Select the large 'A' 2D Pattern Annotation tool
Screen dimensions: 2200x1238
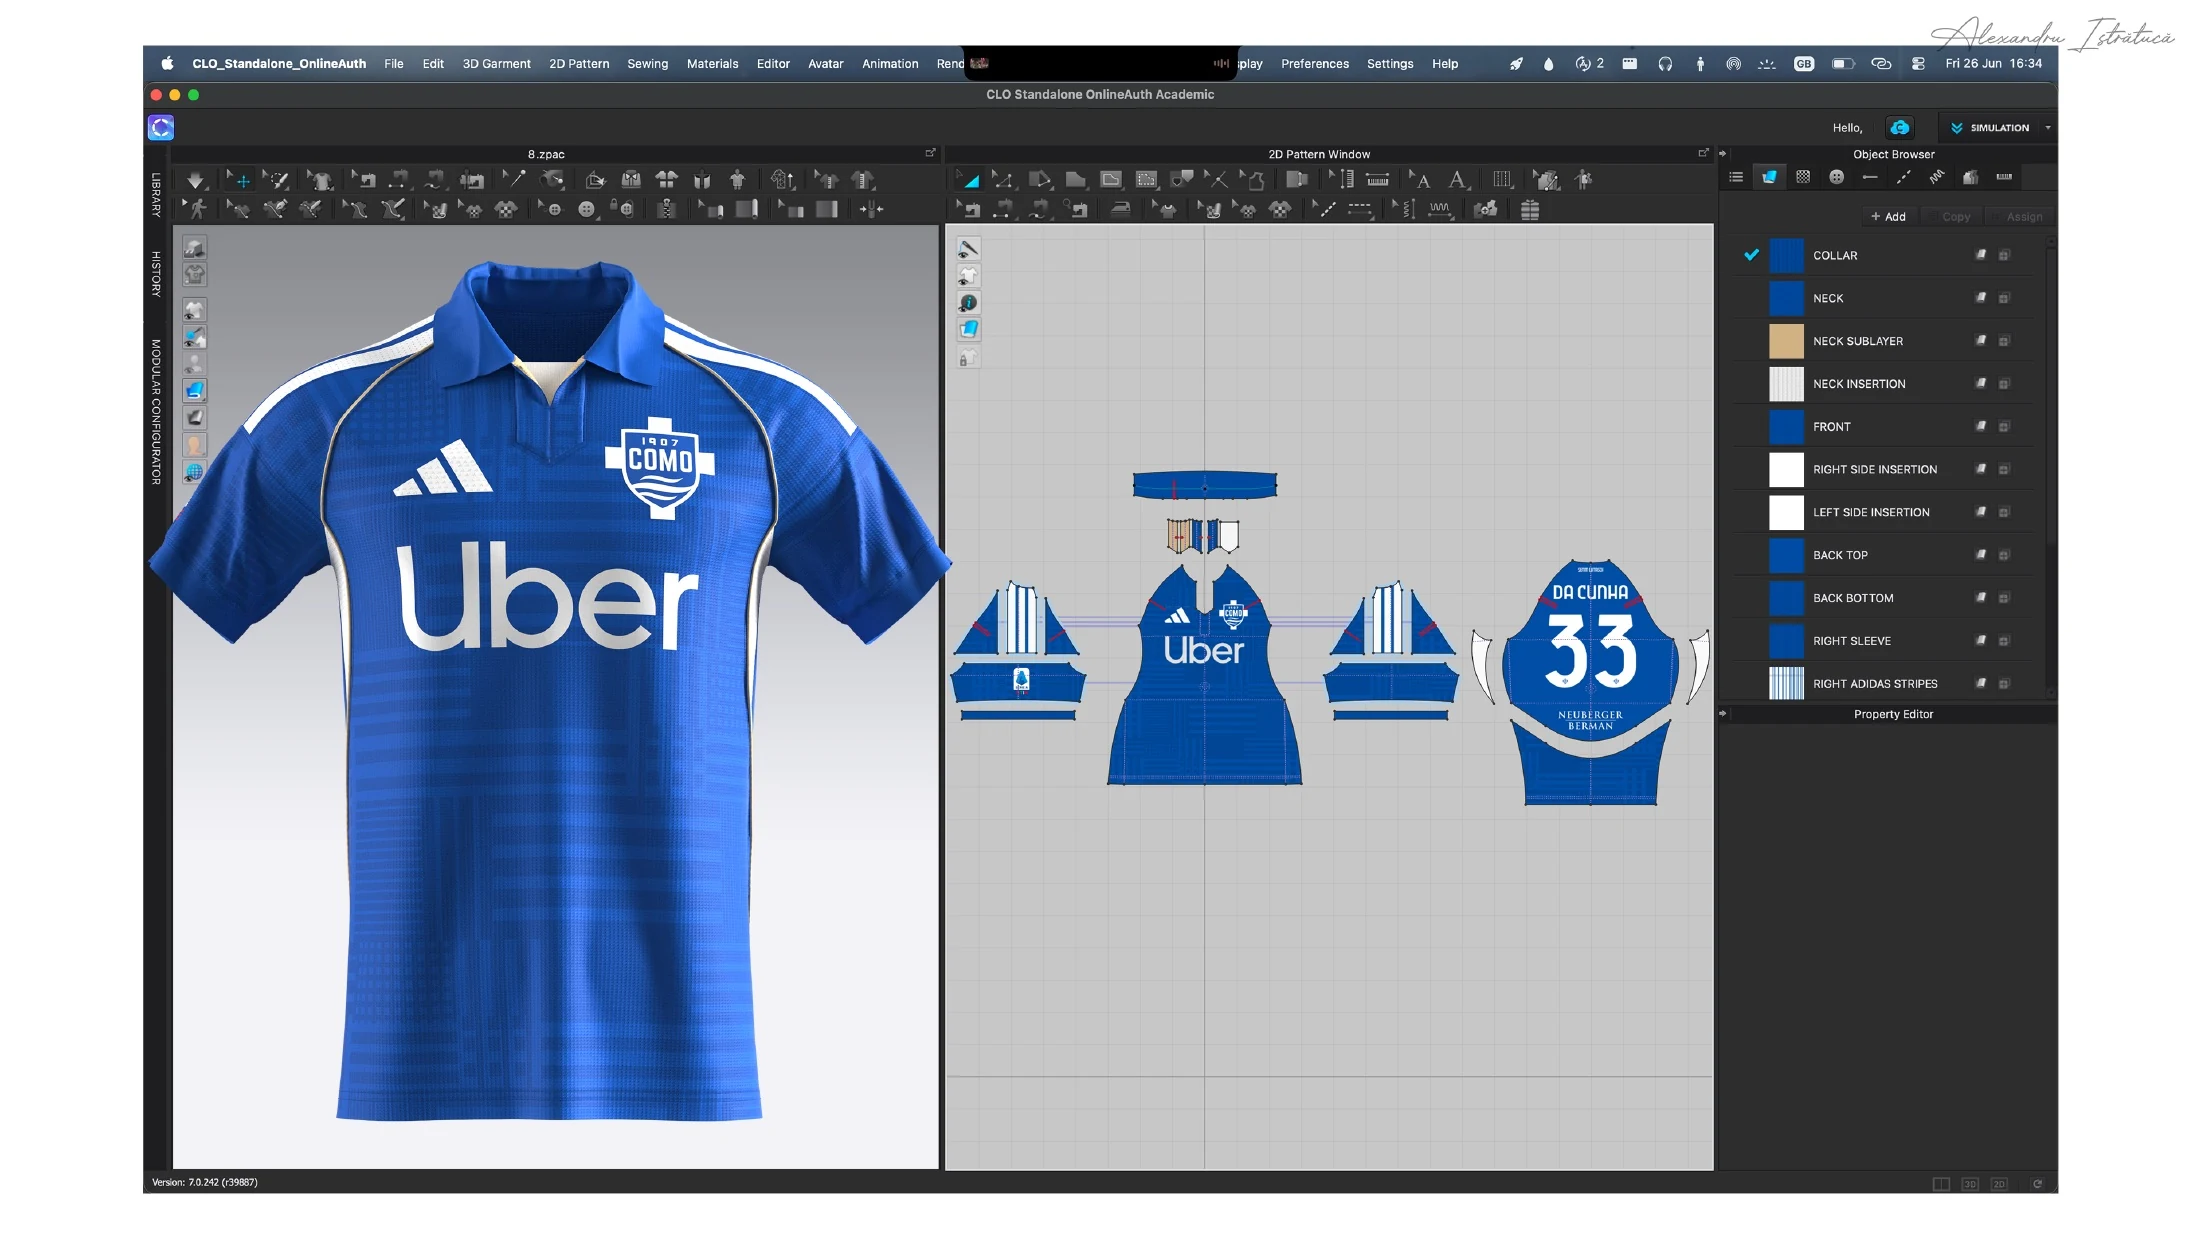[x=1458, y=180]
